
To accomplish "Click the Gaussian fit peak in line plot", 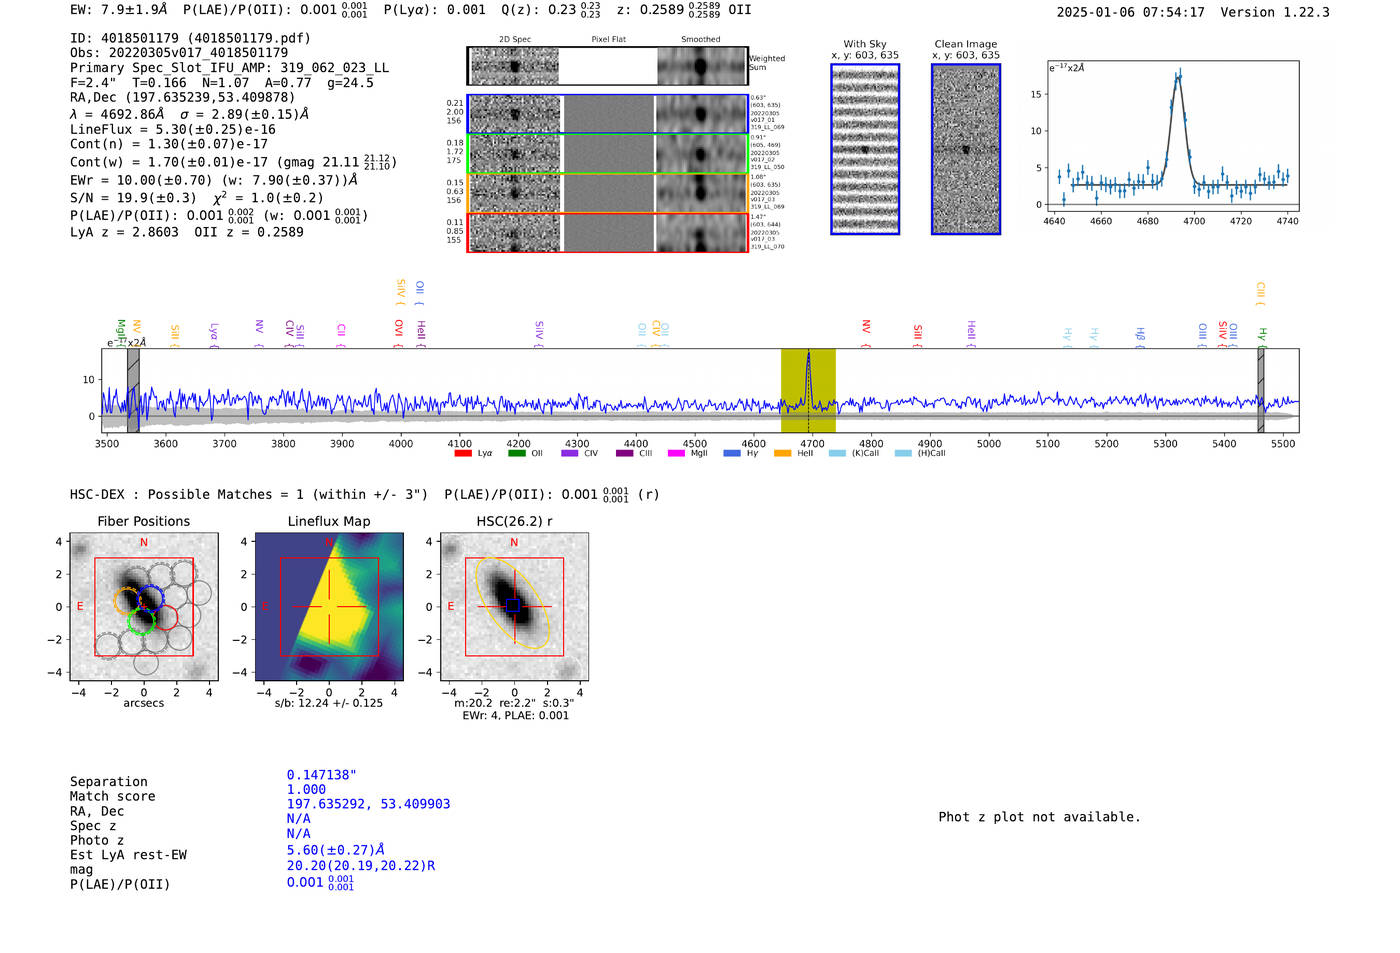I will click(x=1177, y=75).
